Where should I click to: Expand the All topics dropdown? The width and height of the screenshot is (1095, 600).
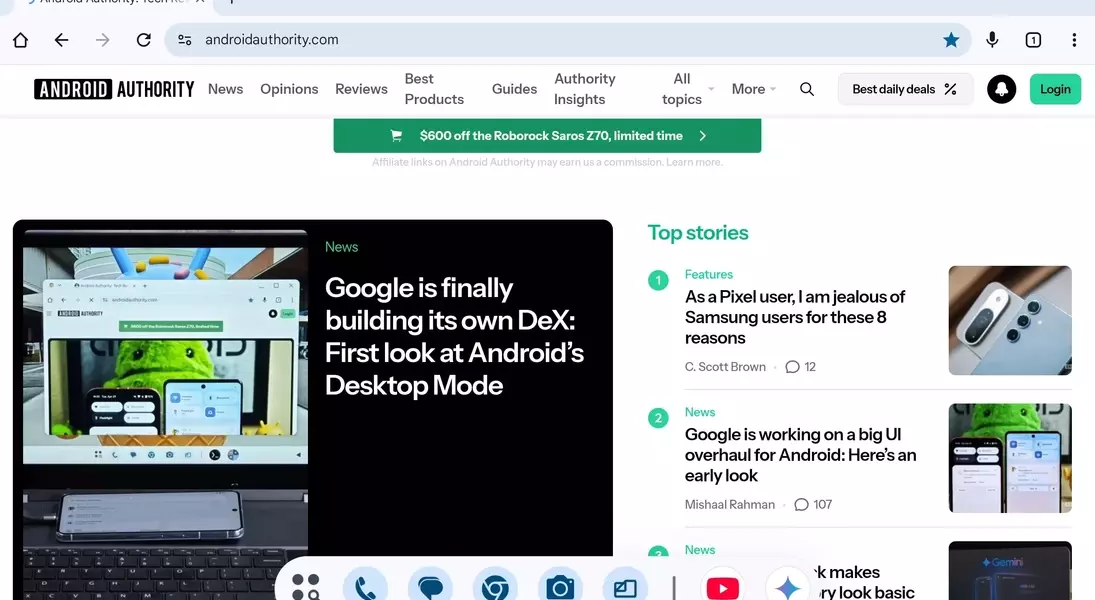tap(688, 89)
